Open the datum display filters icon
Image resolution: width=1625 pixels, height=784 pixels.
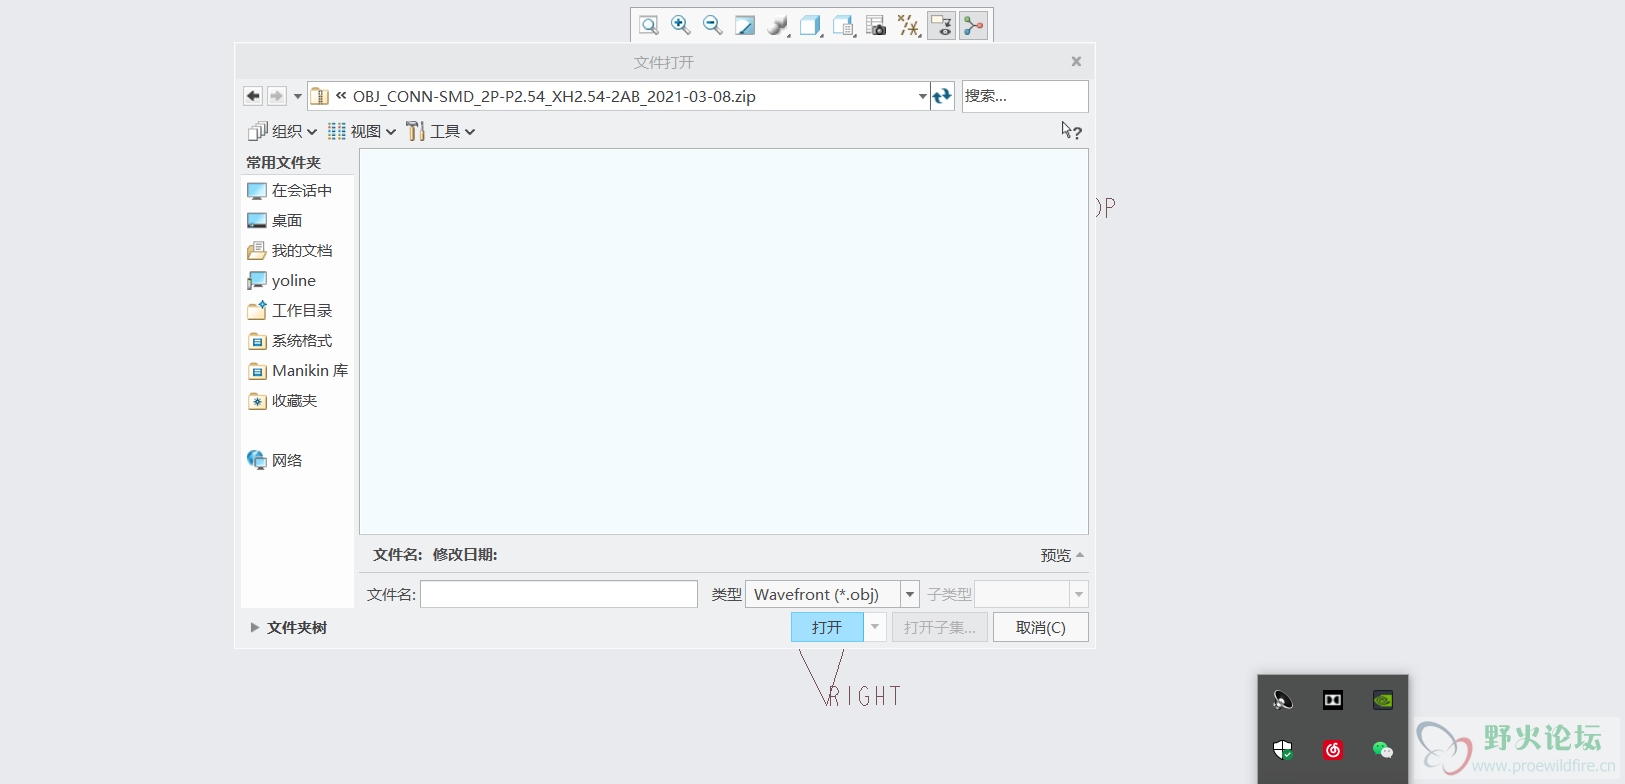click(908, 25)
